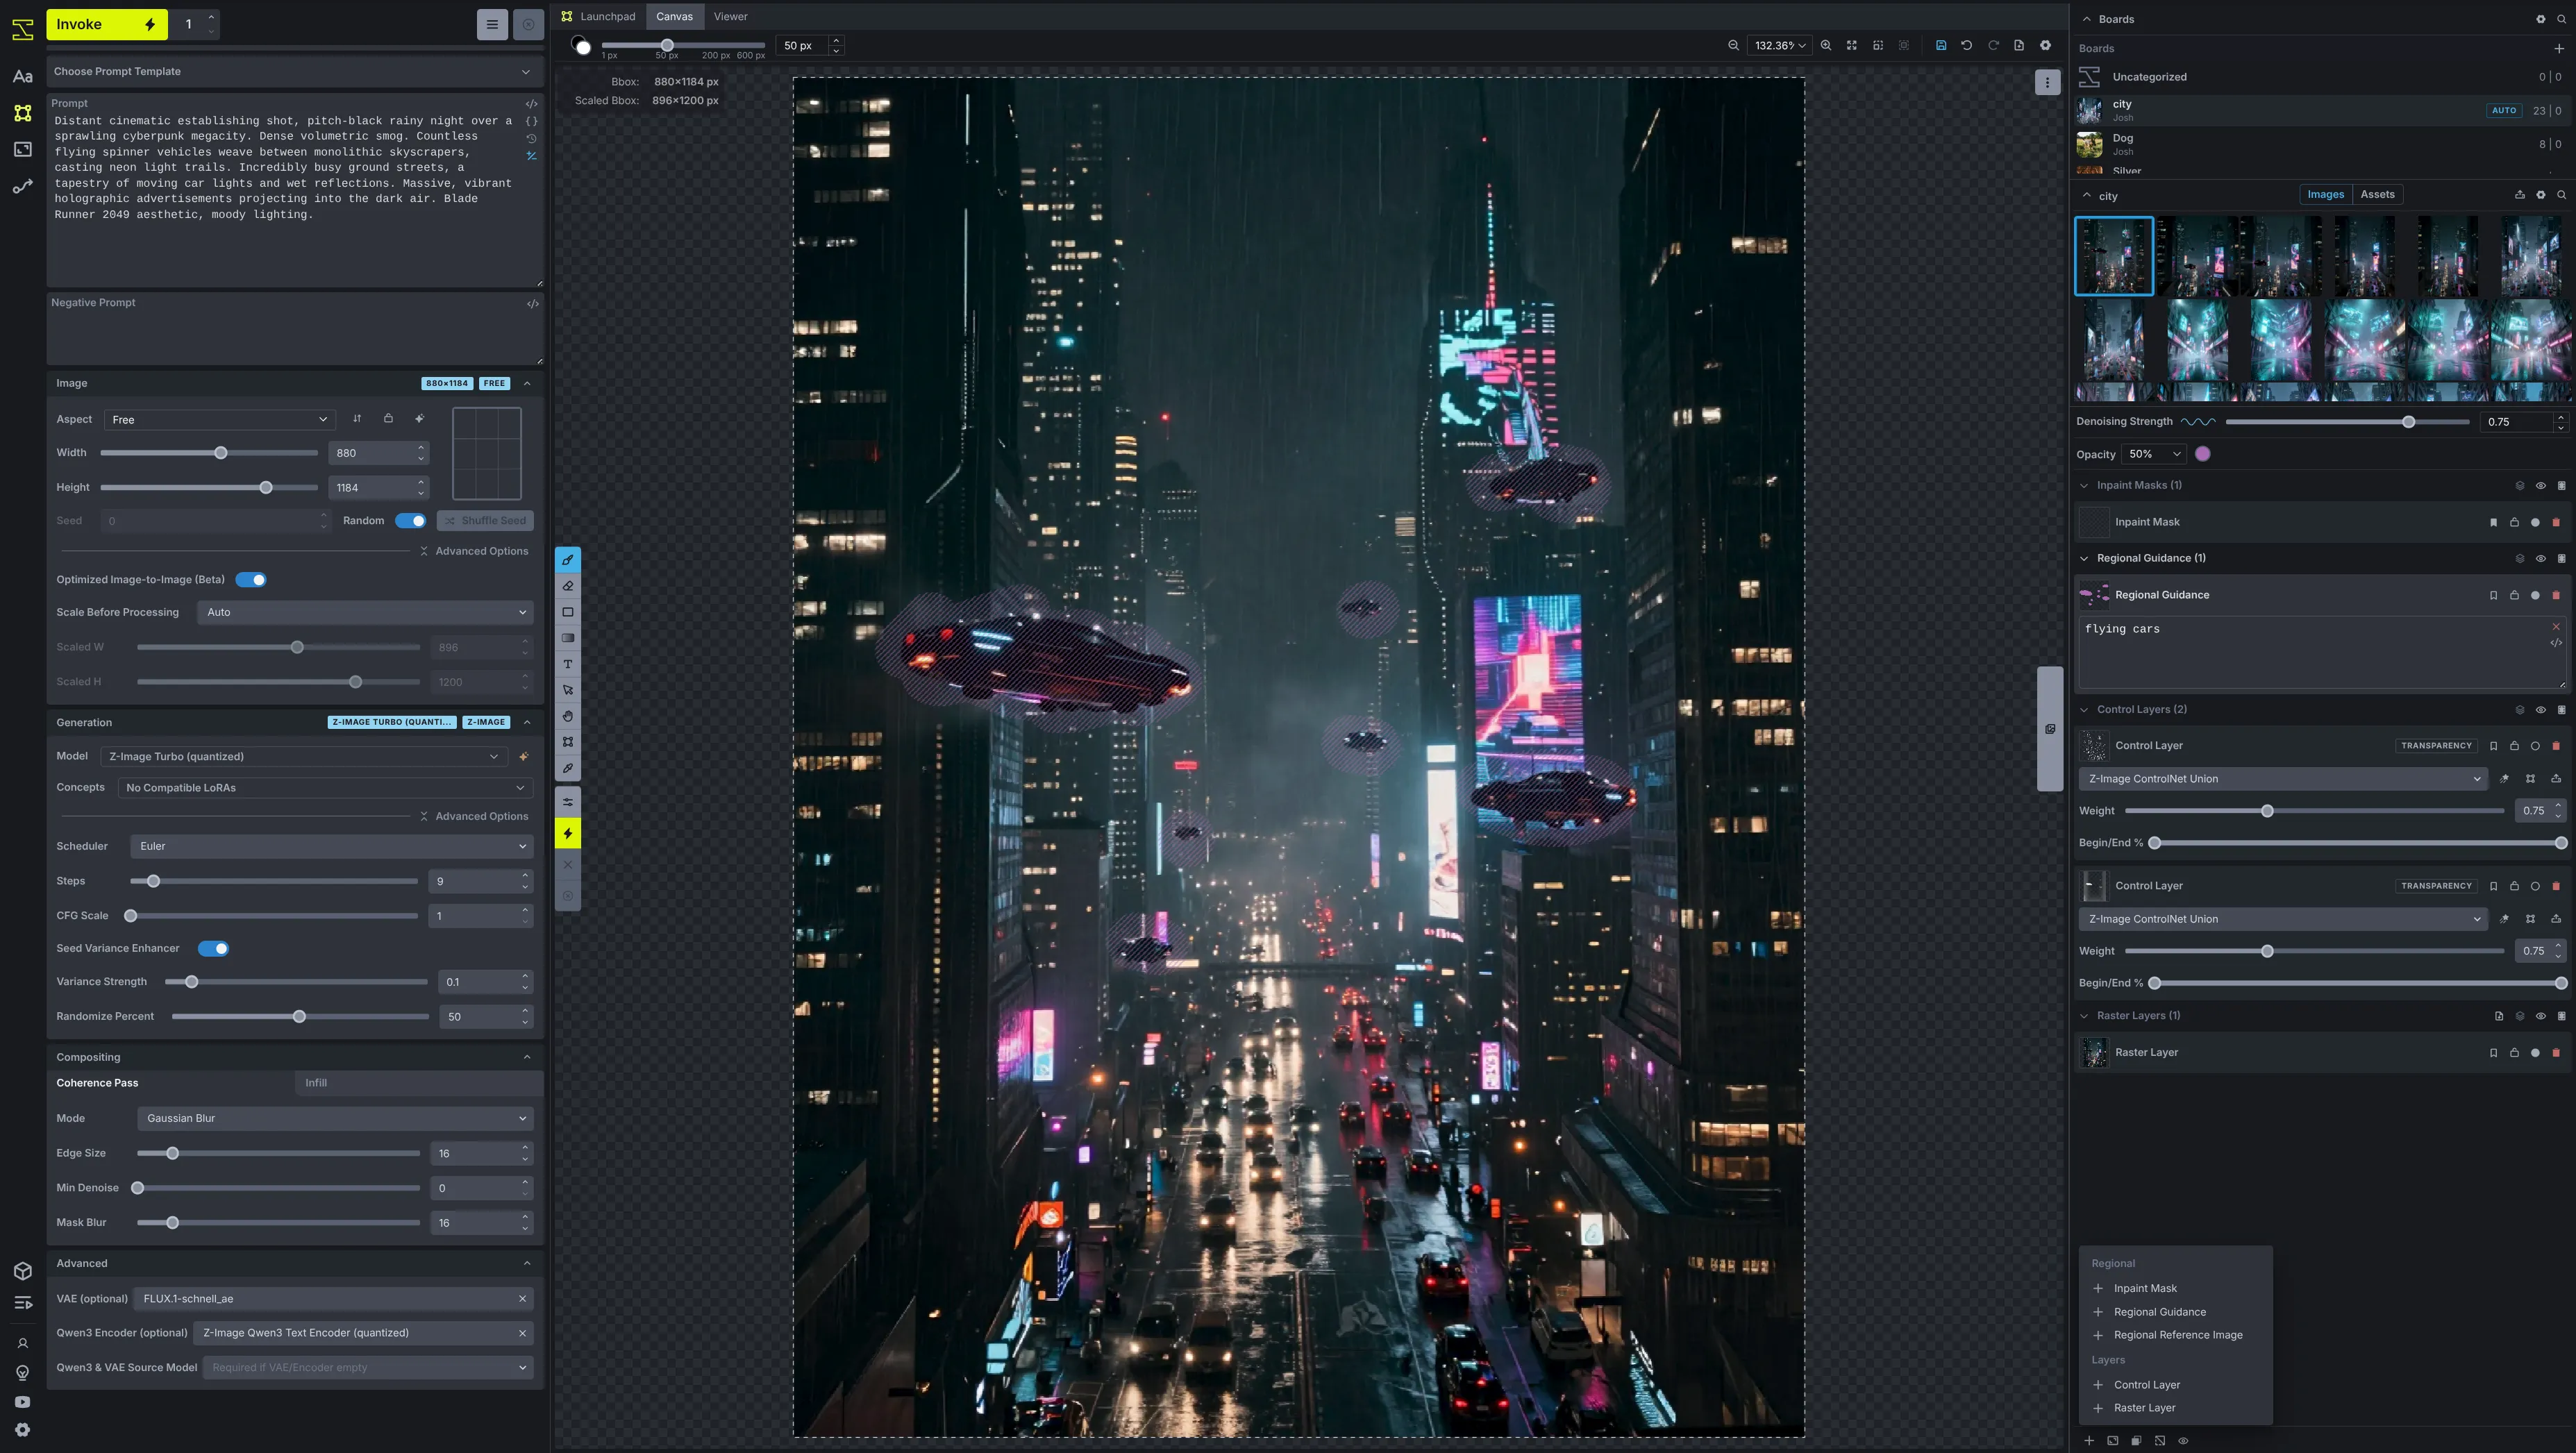This screenshot has width=2576, height=1453.
Task: Activate the Hand pan tool
Action: [568, 716]
